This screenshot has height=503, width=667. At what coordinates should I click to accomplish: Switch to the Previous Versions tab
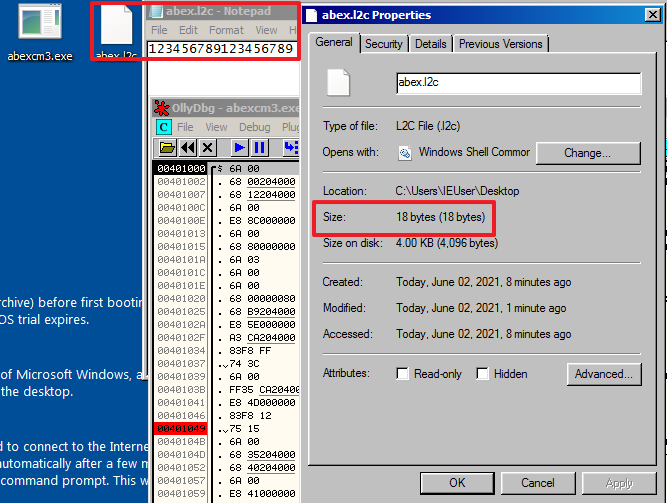pos(501,44)
